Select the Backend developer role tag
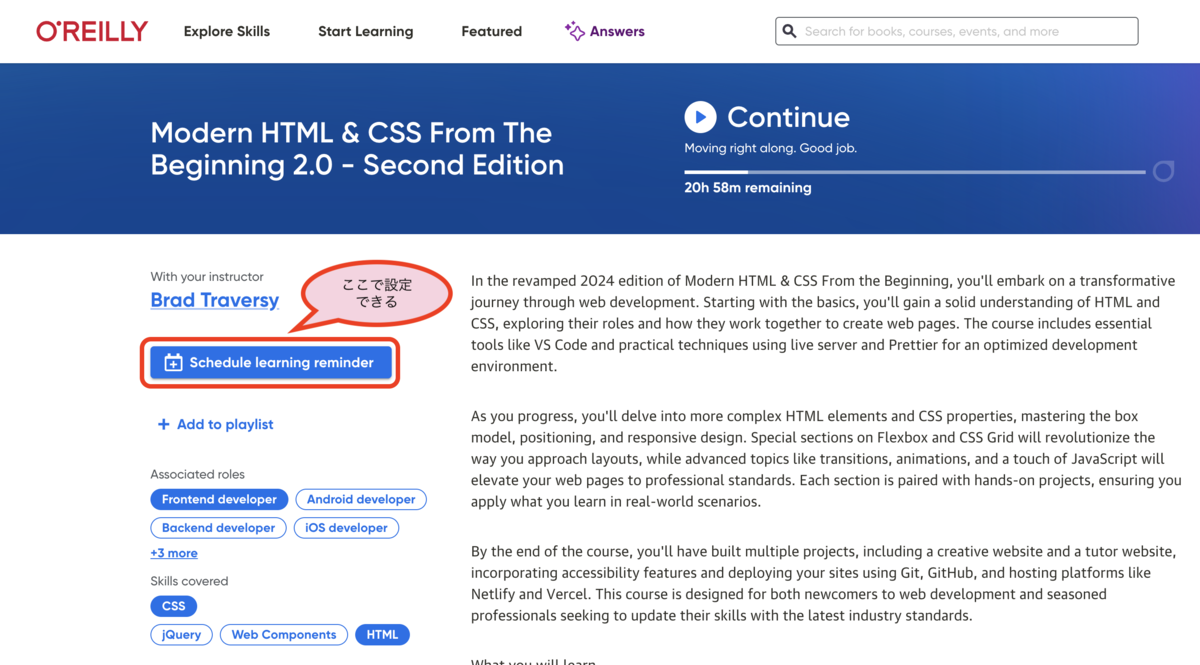Screen dimensions: 1200x665 pyautogui.click(x=218, y=527)
